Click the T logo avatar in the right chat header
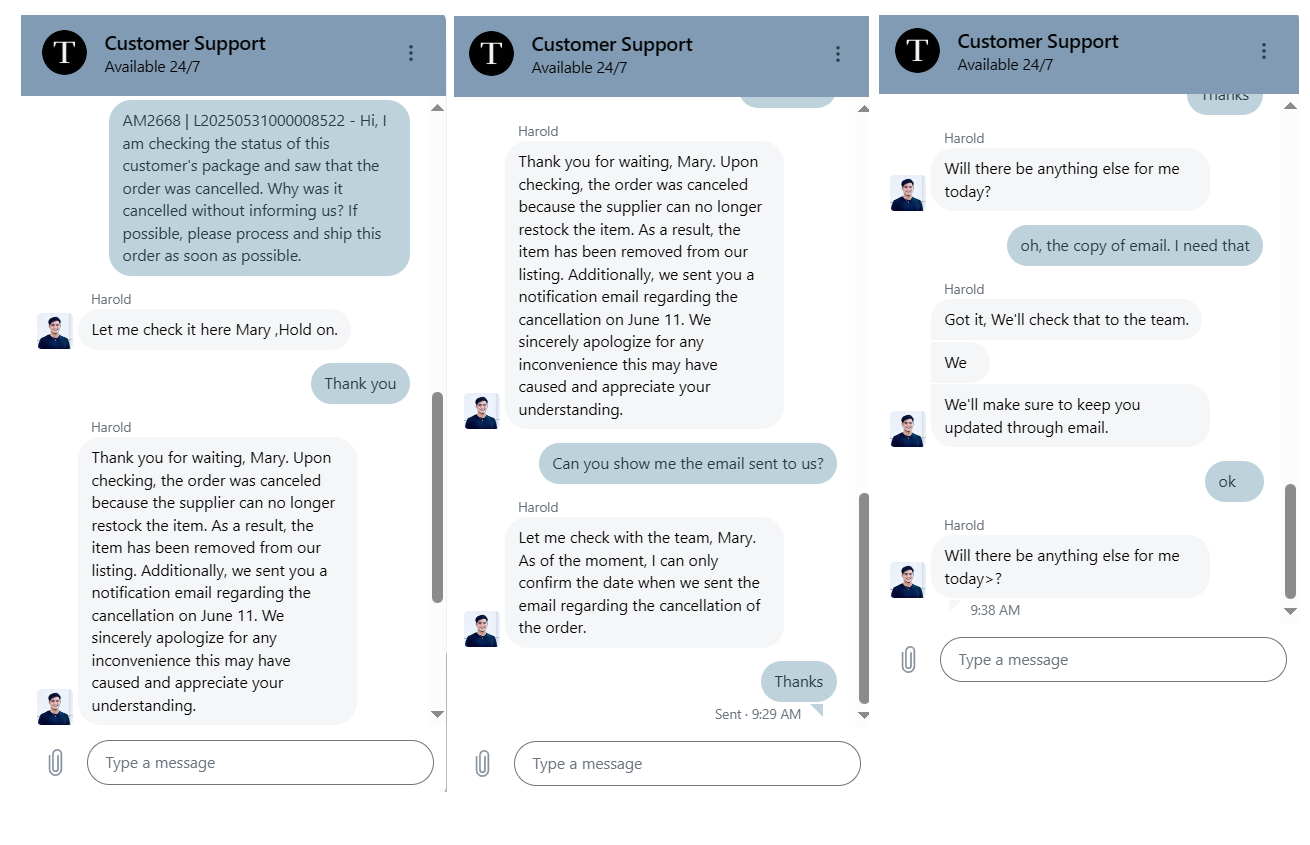 tap(917, 51)
